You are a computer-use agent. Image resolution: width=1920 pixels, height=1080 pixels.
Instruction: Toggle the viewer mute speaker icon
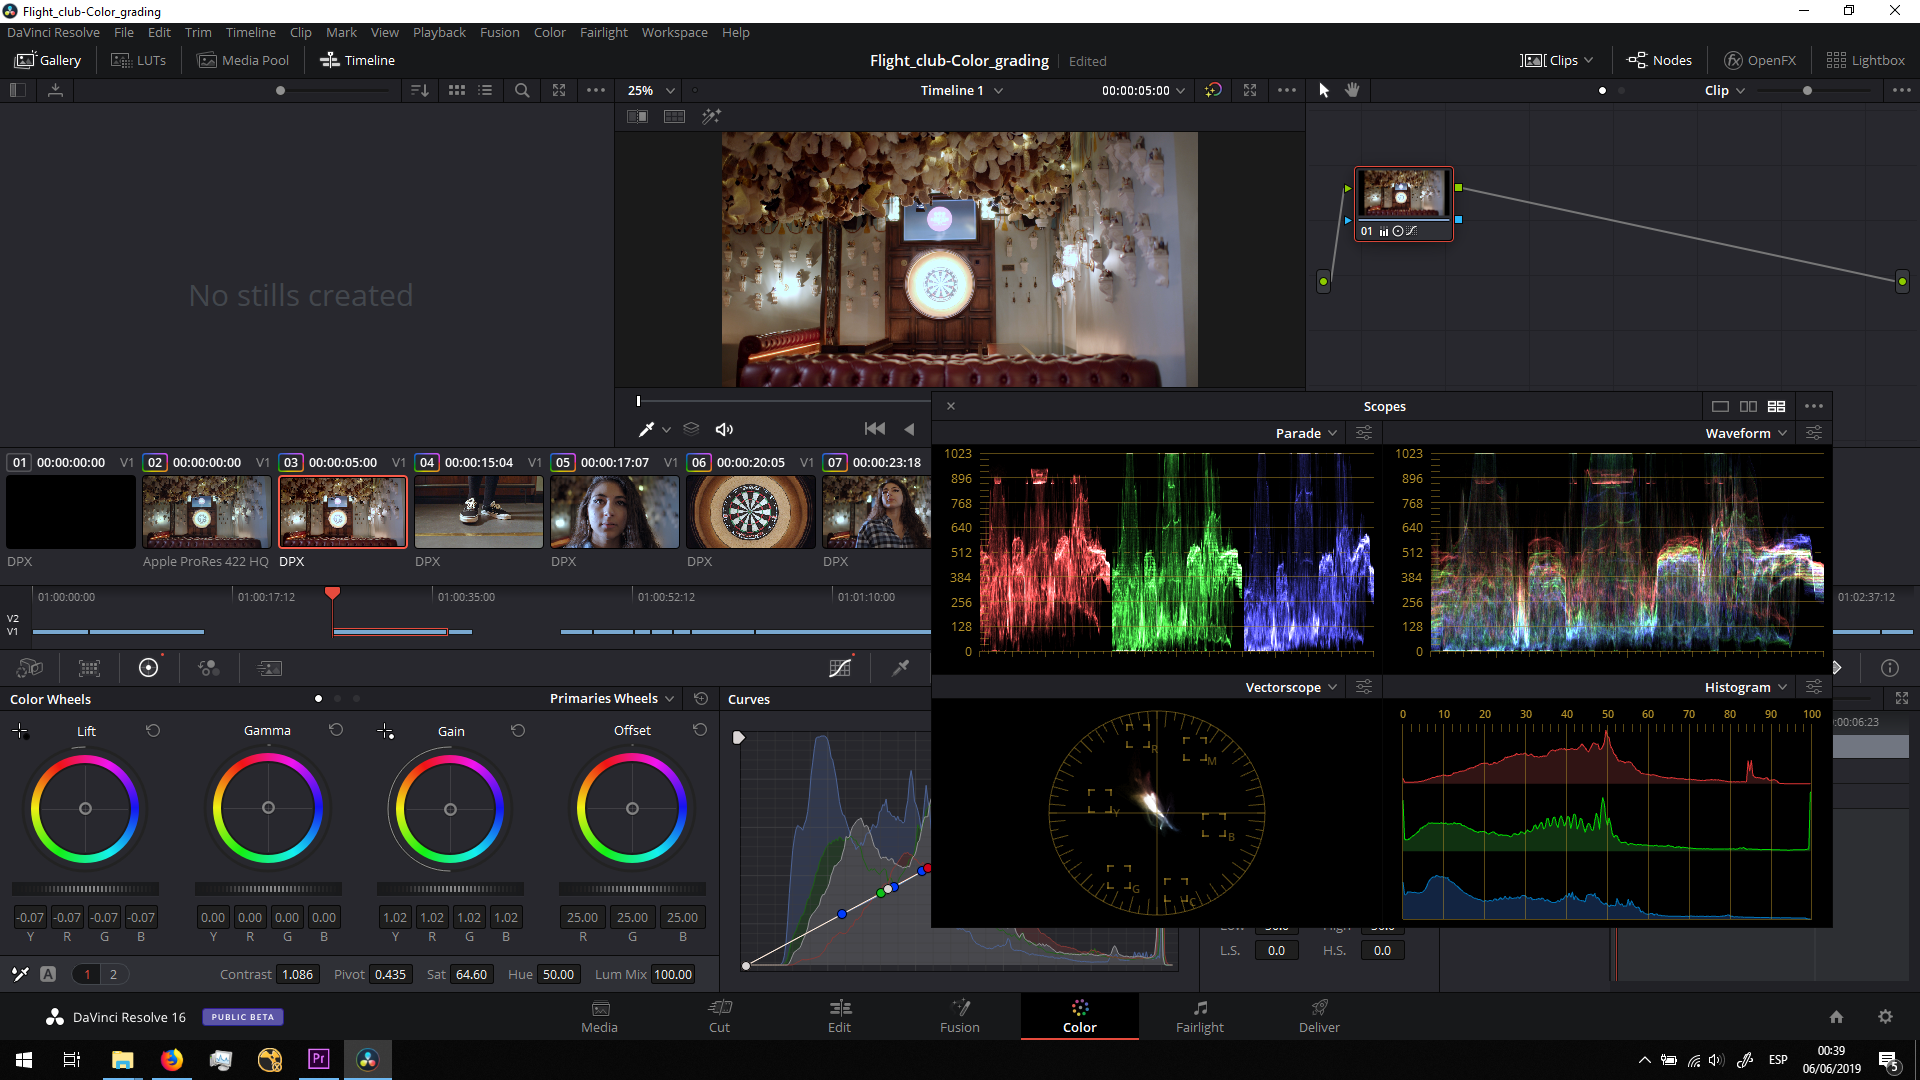click(x=724, y=429)
